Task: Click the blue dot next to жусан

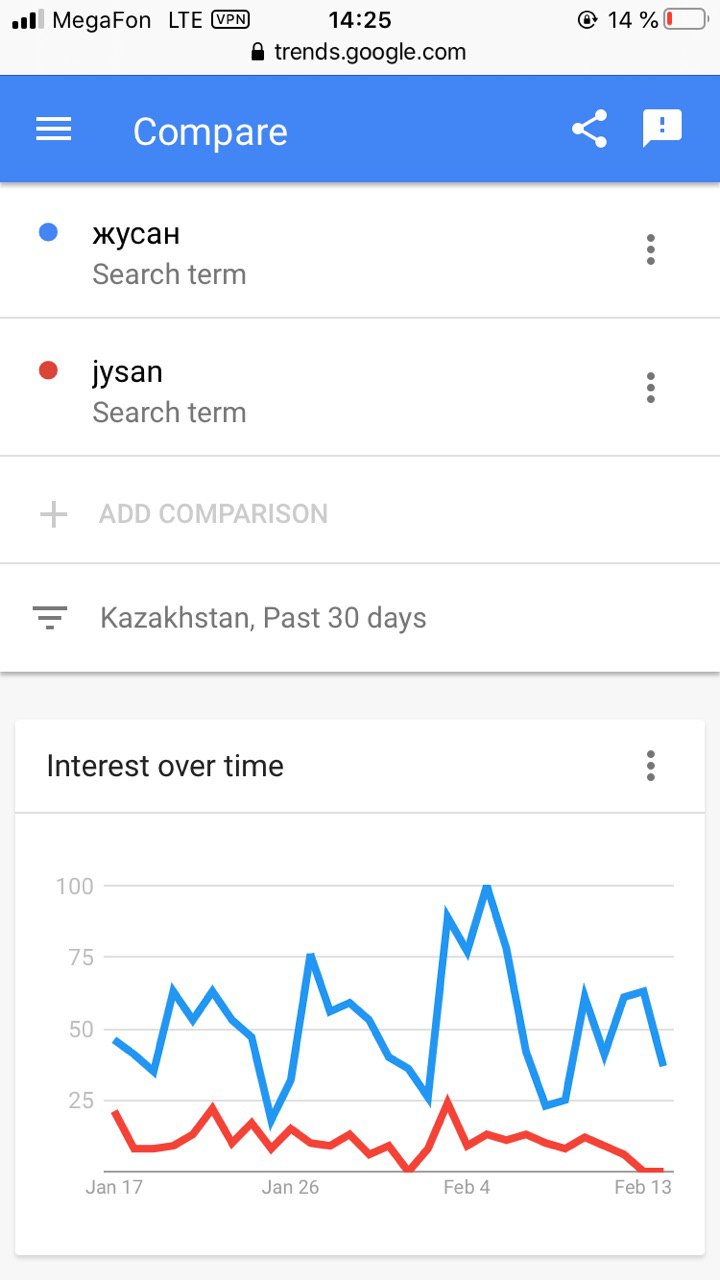Action: (x=48, y=232)
